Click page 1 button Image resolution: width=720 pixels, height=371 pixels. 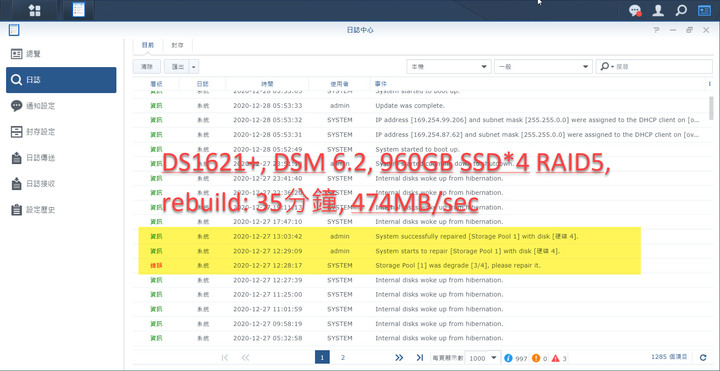(322, 357)
